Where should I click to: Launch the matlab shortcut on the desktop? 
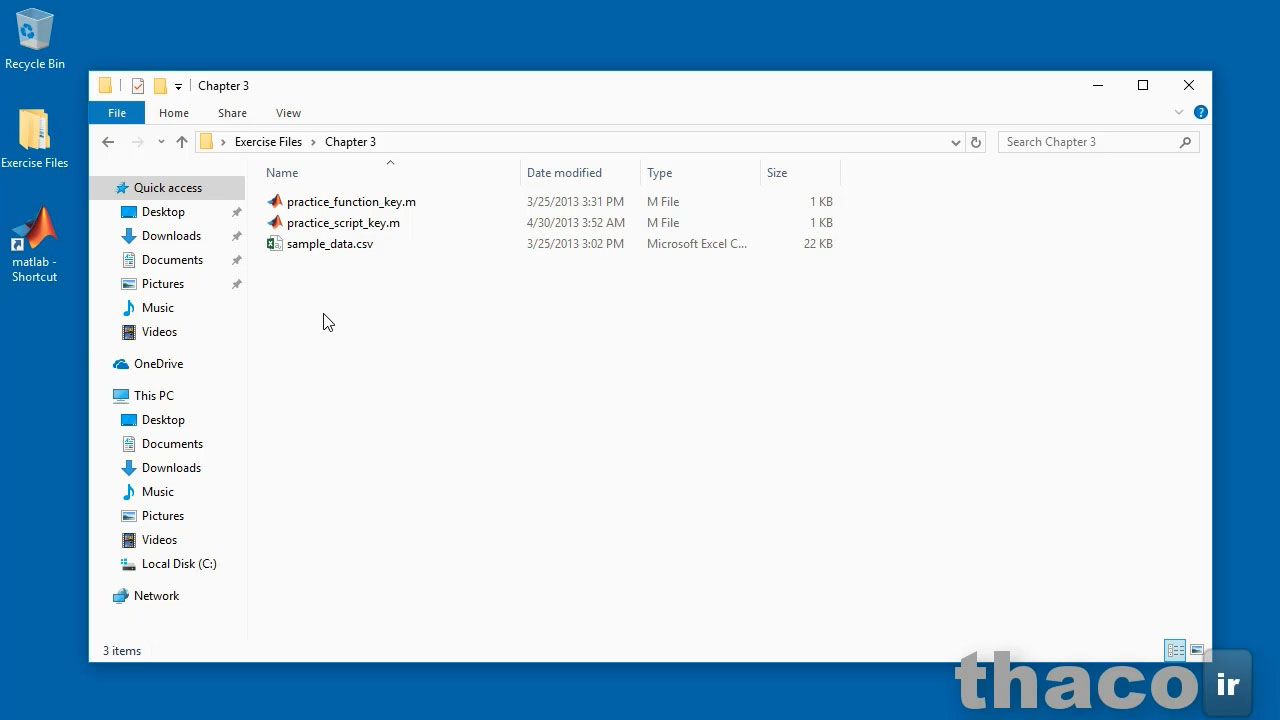[34, 245]
